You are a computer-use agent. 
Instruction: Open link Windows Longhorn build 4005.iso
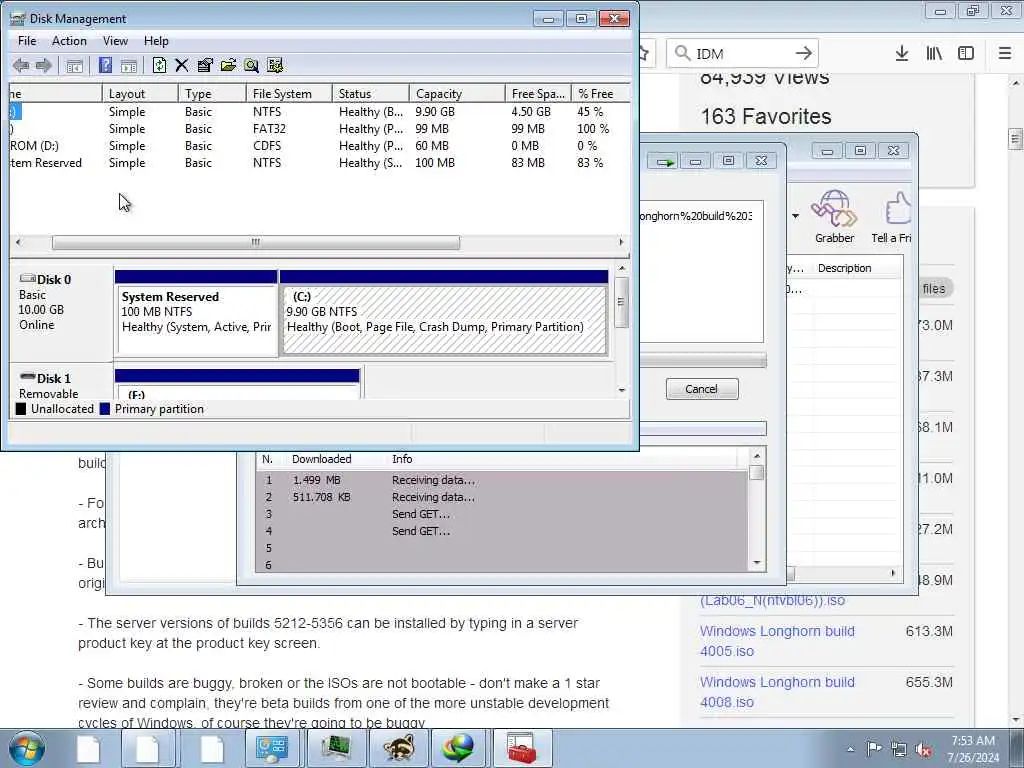[x=777, y=641]
